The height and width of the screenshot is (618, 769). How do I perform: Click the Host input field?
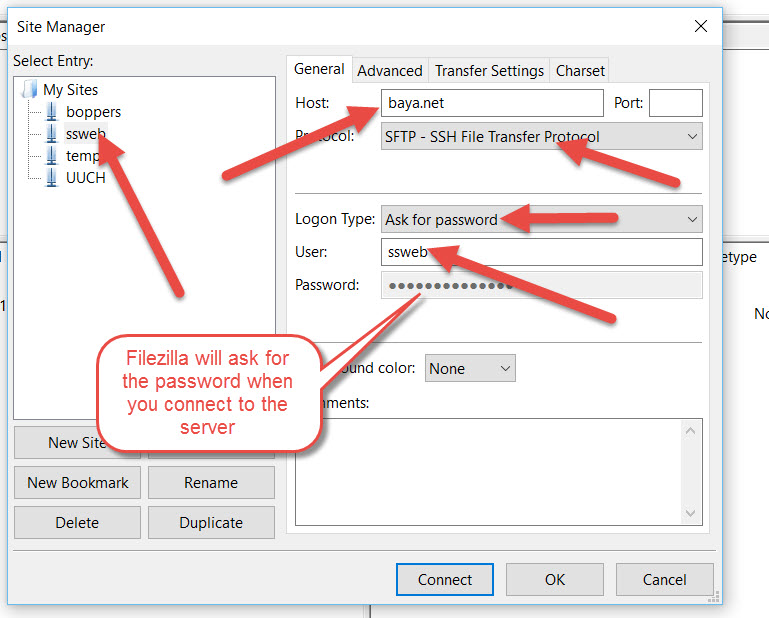[x=492, y=103]
